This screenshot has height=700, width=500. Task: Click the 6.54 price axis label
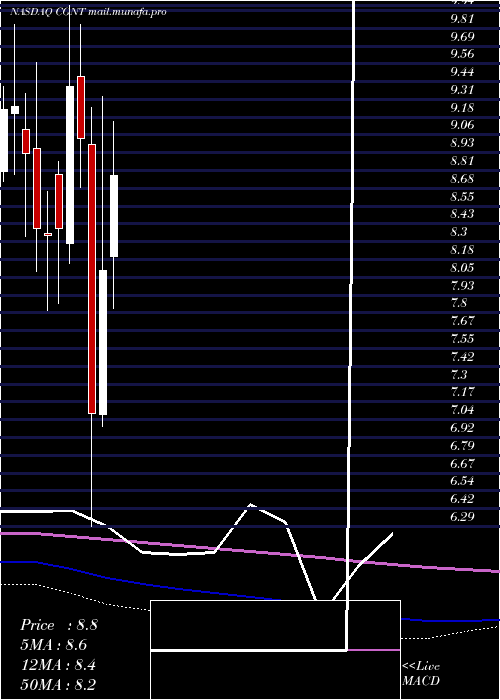pyautogui.click(x=462, y=481)
